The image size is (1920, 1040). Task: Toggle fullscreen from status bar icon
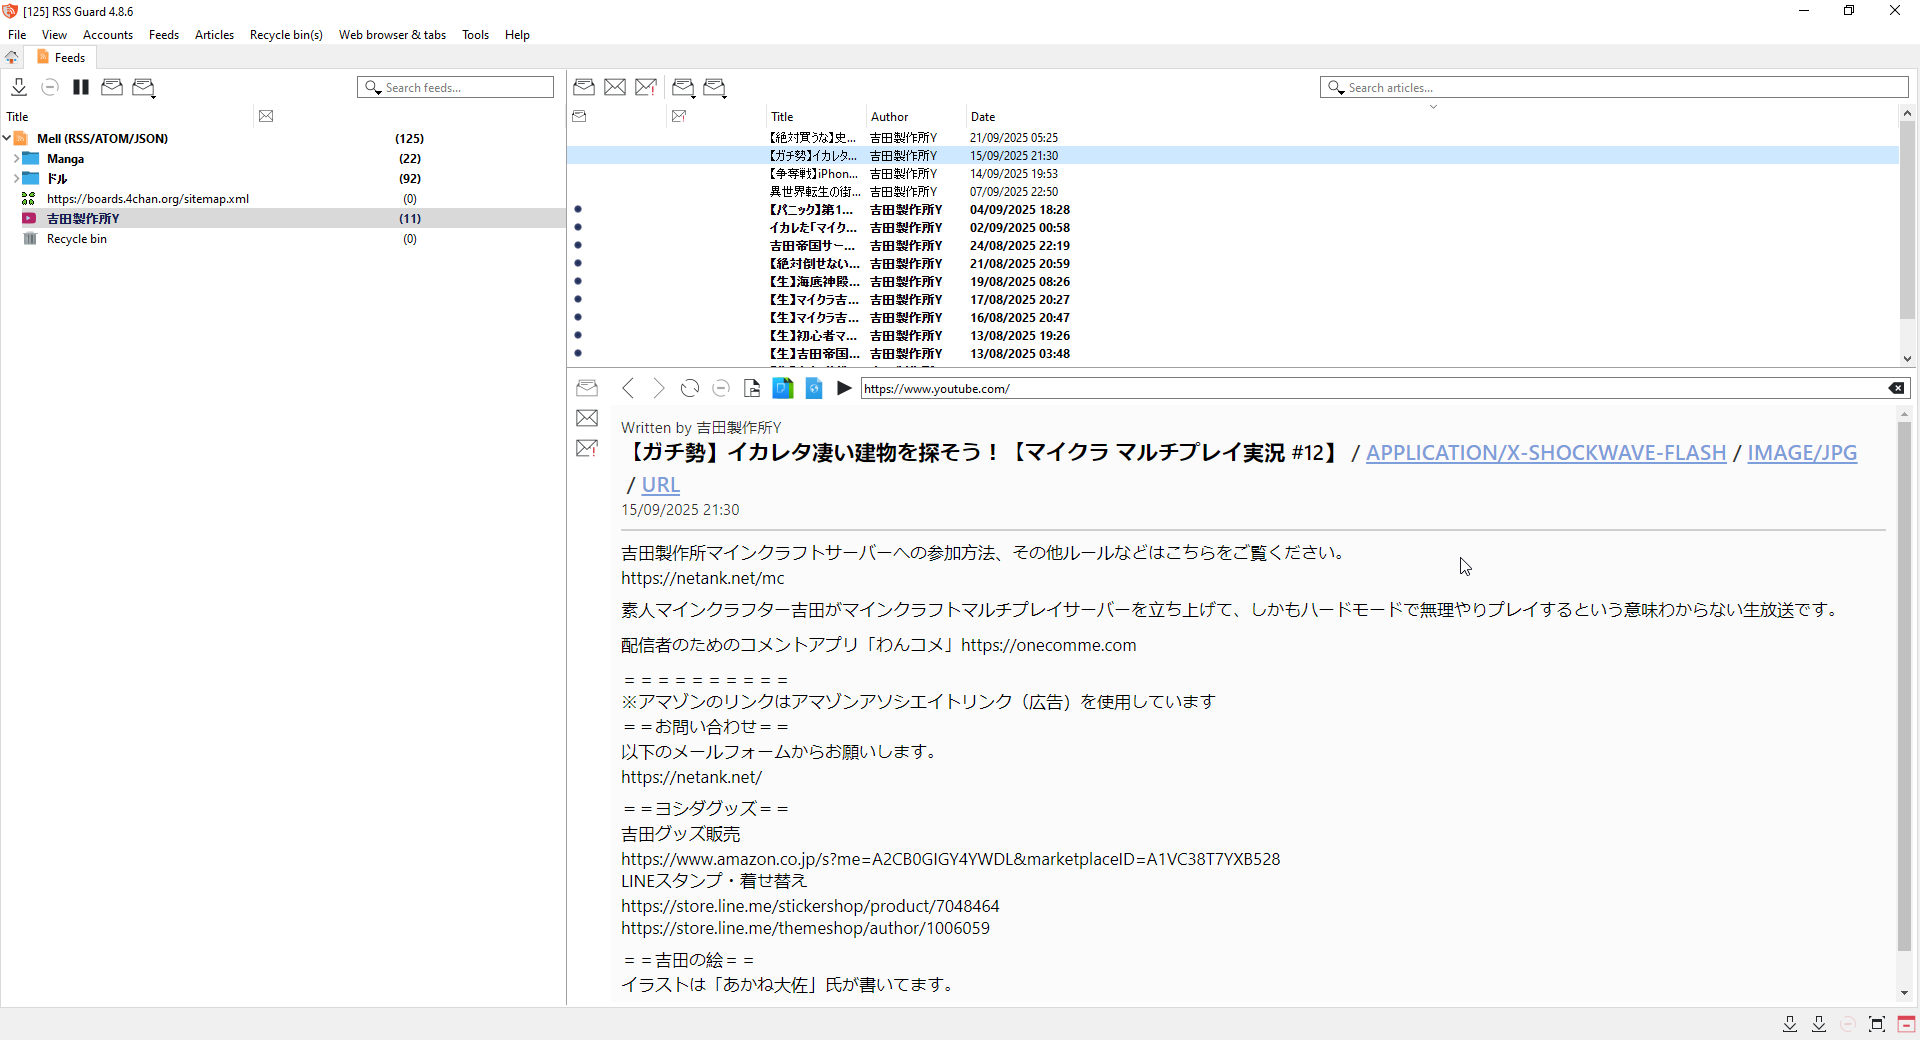(x=1877, y=1024)
